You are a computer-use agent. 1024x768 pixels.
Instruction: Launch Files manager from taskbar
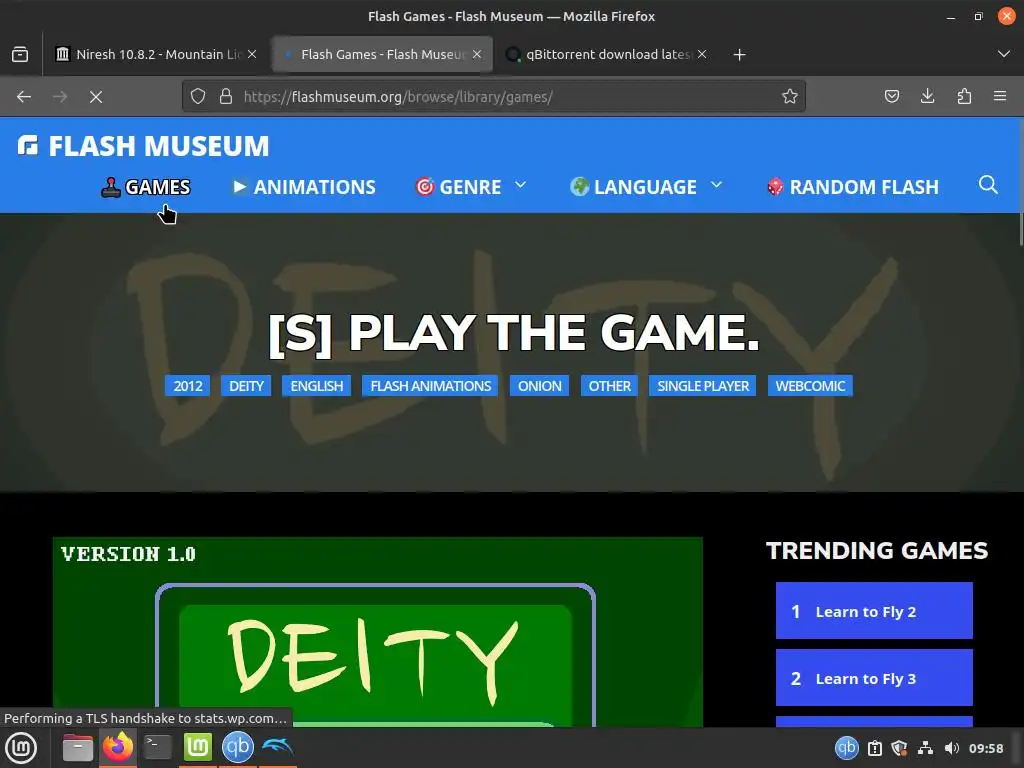(78, 748)
